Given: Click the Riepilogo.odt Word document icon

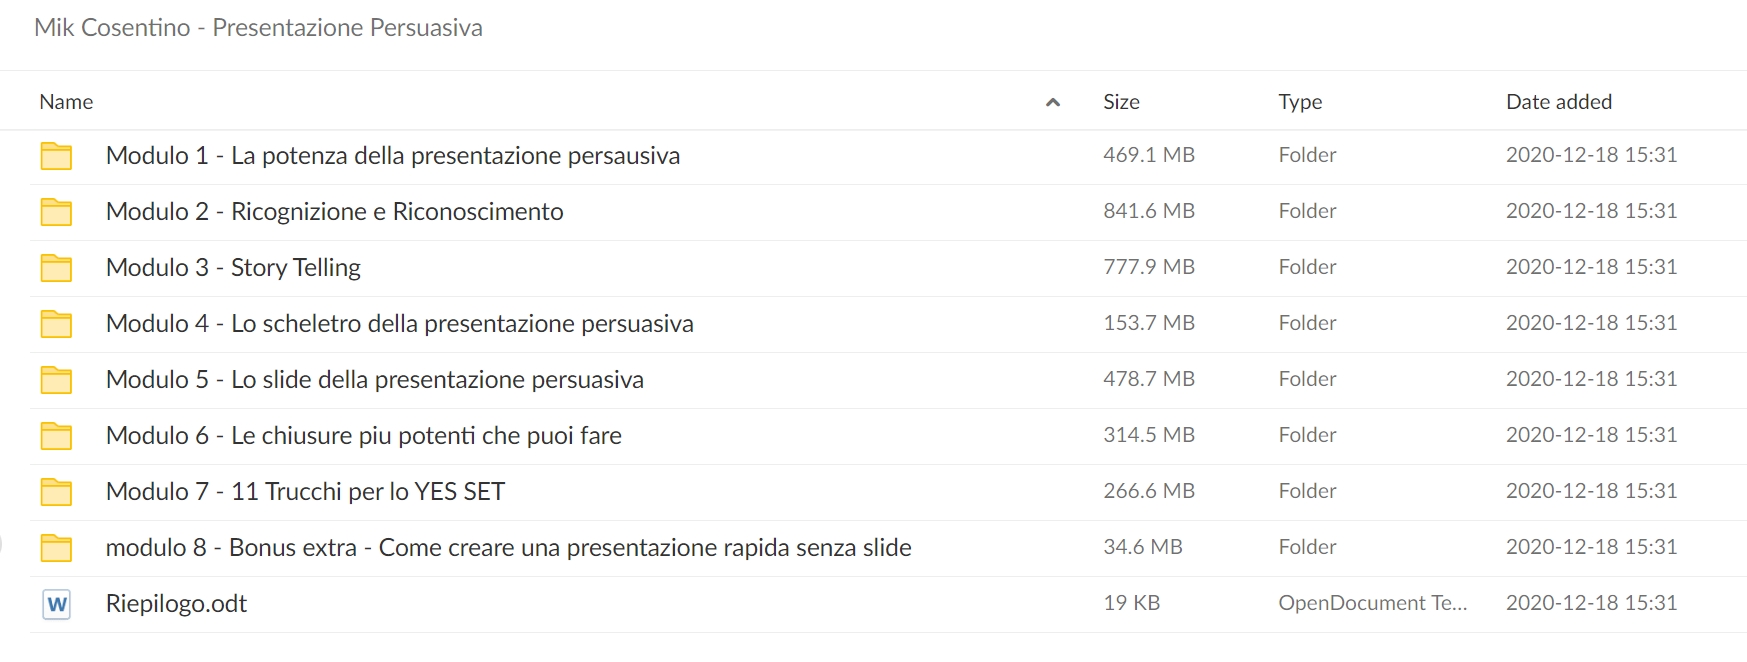Looking at the screenshot, I should click(x=57, y=604).
